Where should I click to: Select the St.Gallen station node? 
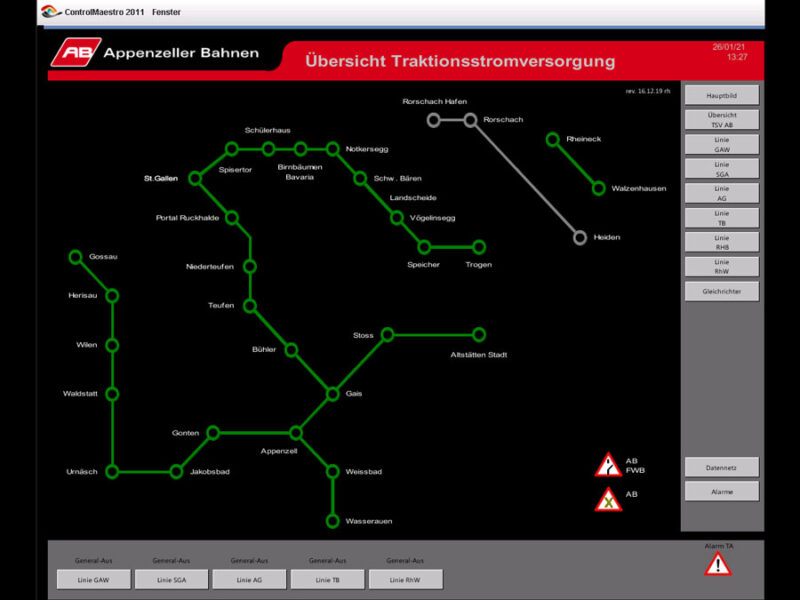[x=195, y=178]
